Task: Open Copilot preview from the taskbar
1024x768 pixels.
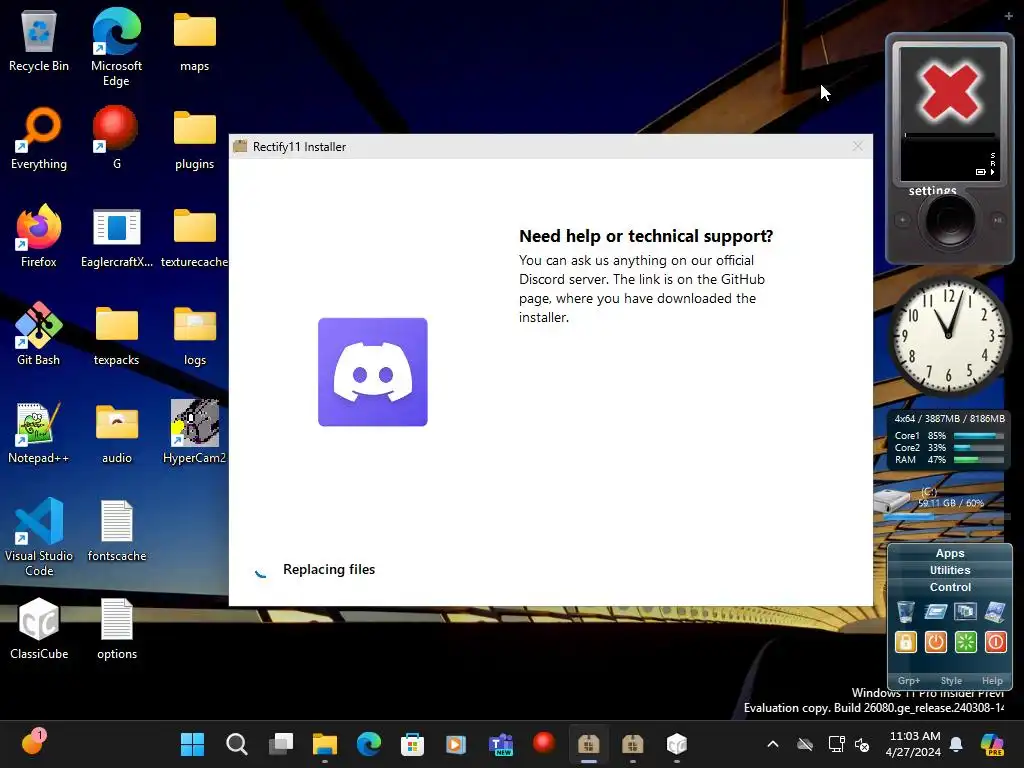Action: [x=992, y=744]
